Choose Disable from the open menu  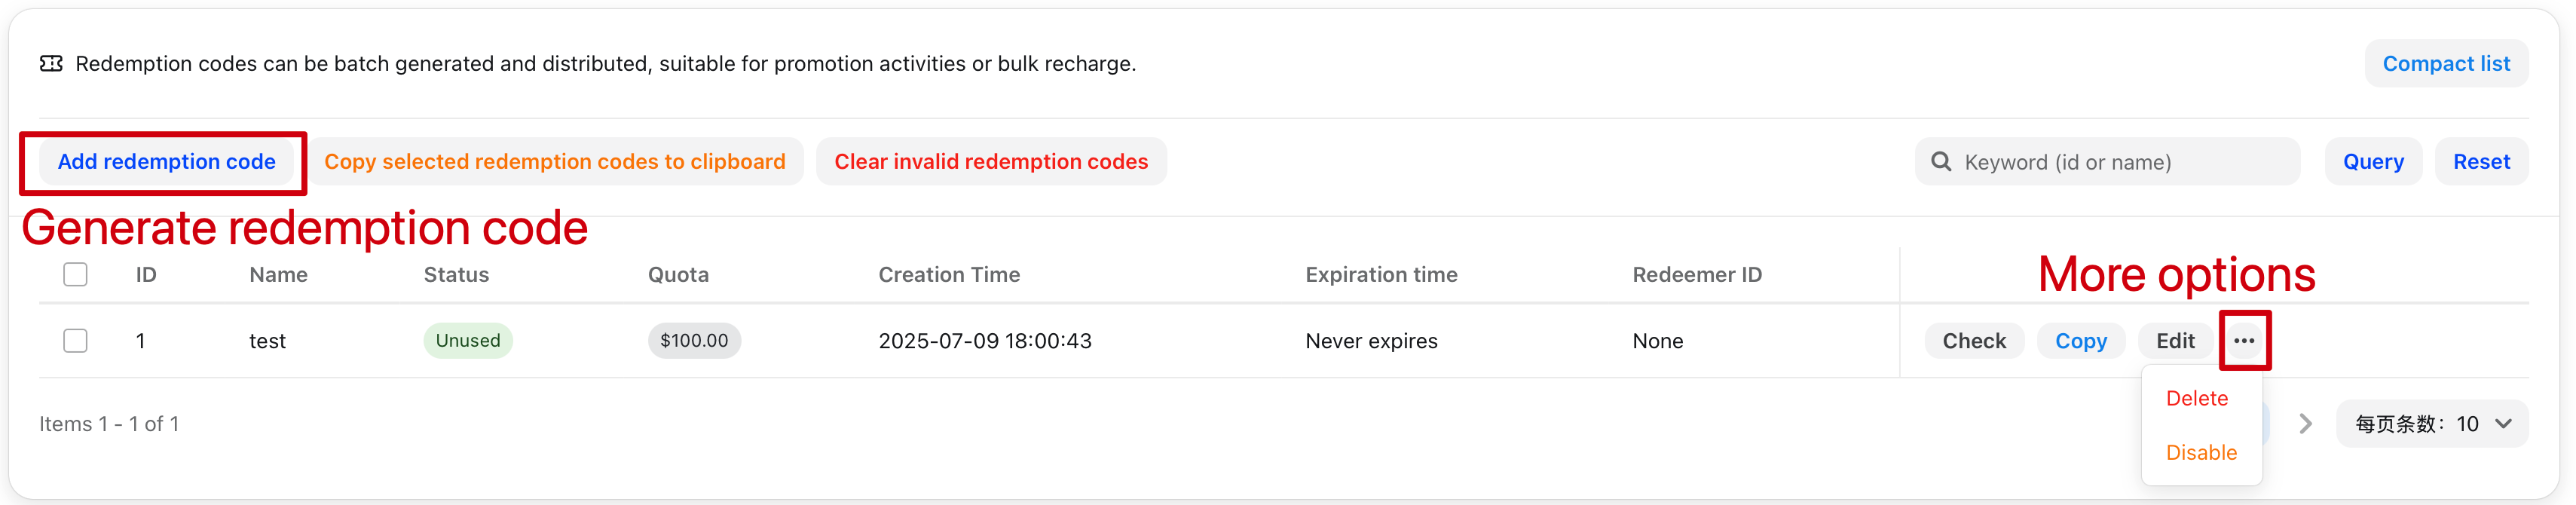coord(2200,452)
